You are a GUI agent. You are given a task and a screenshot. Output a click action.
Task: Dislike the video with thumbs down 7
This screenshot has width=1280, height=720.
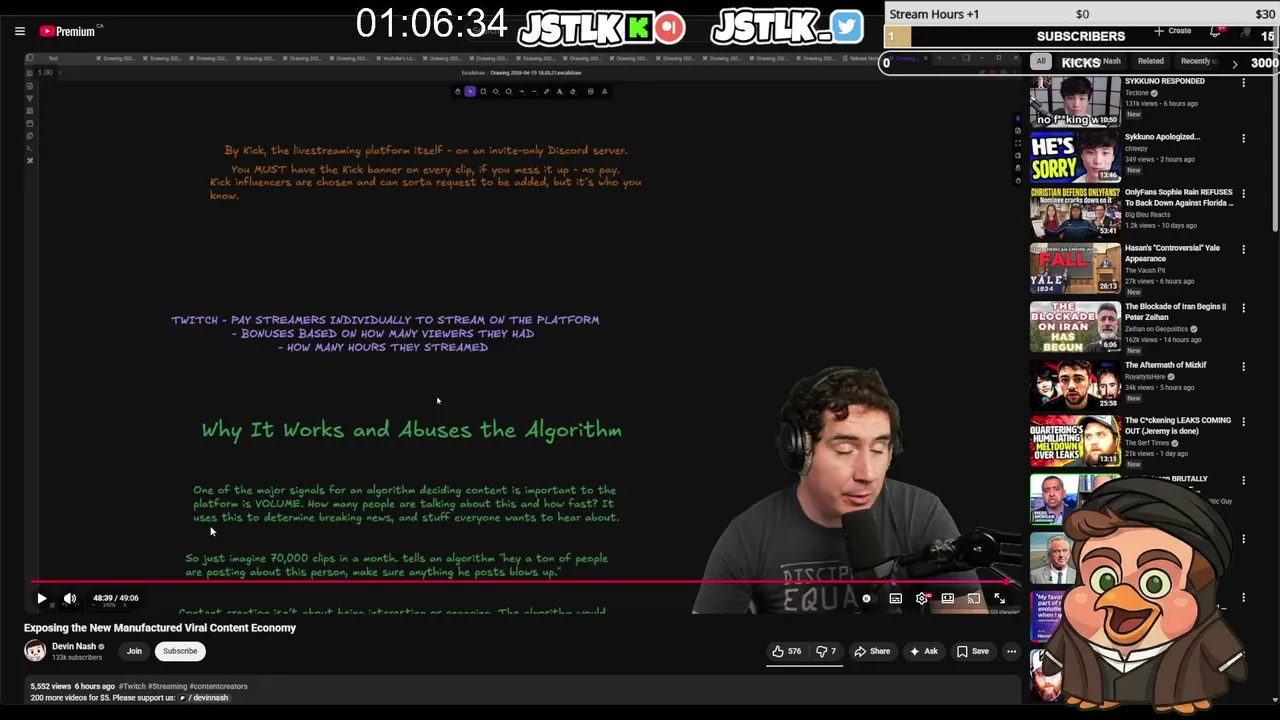(826, 651)
